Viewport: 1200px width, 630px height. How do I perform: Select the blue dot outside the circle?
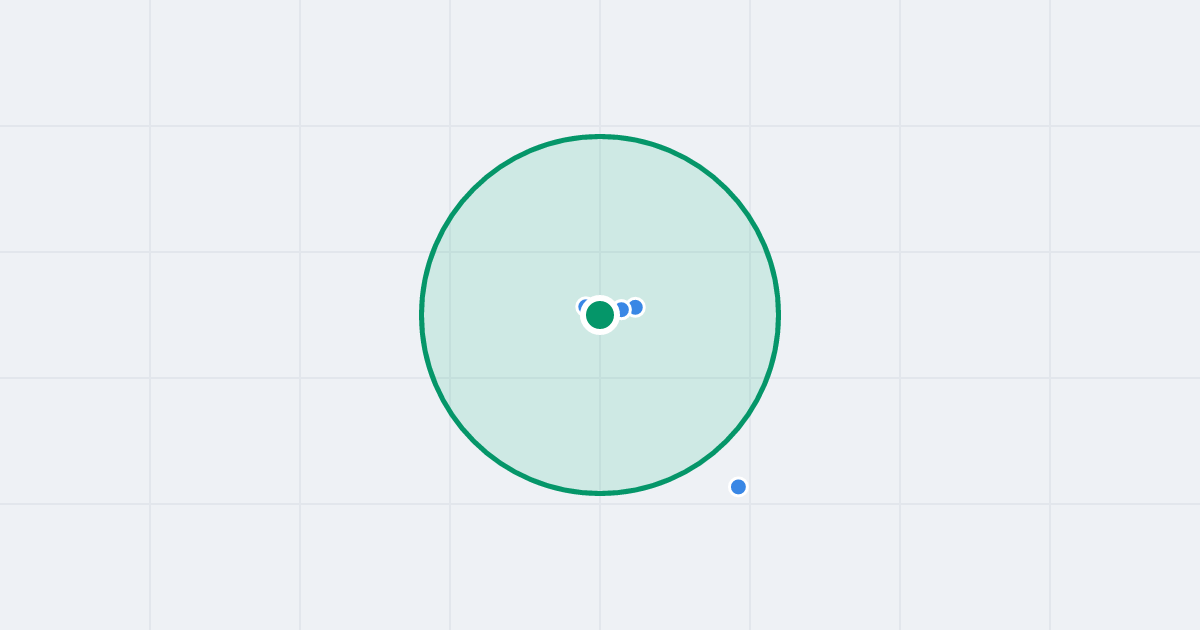coord(738,487)
